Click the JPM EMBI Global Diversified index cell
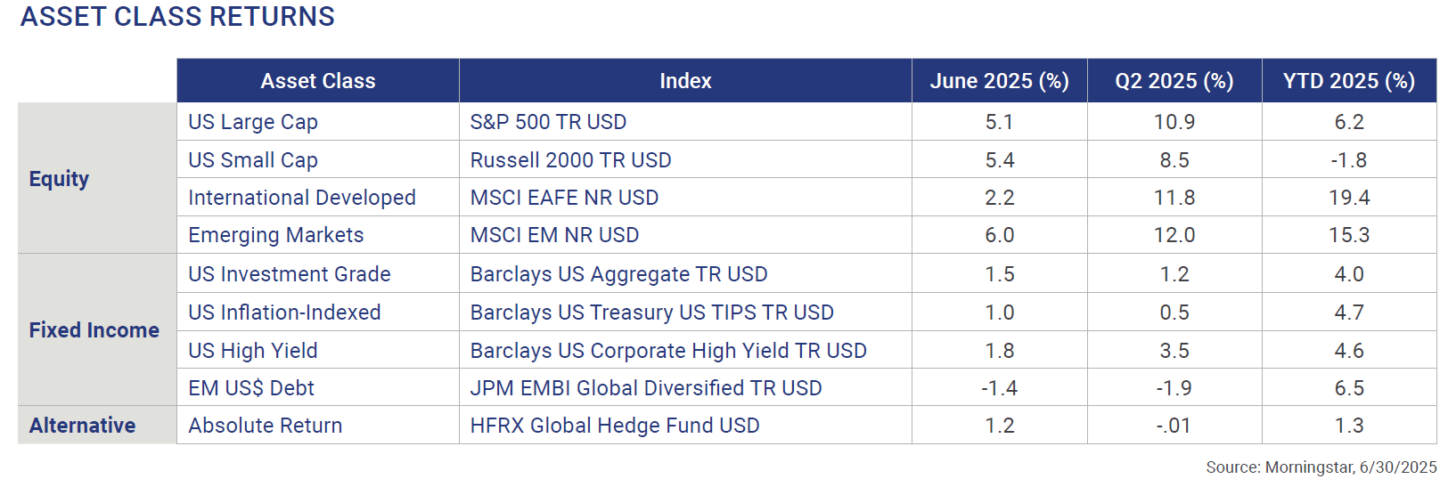 (x=645, y=388)
